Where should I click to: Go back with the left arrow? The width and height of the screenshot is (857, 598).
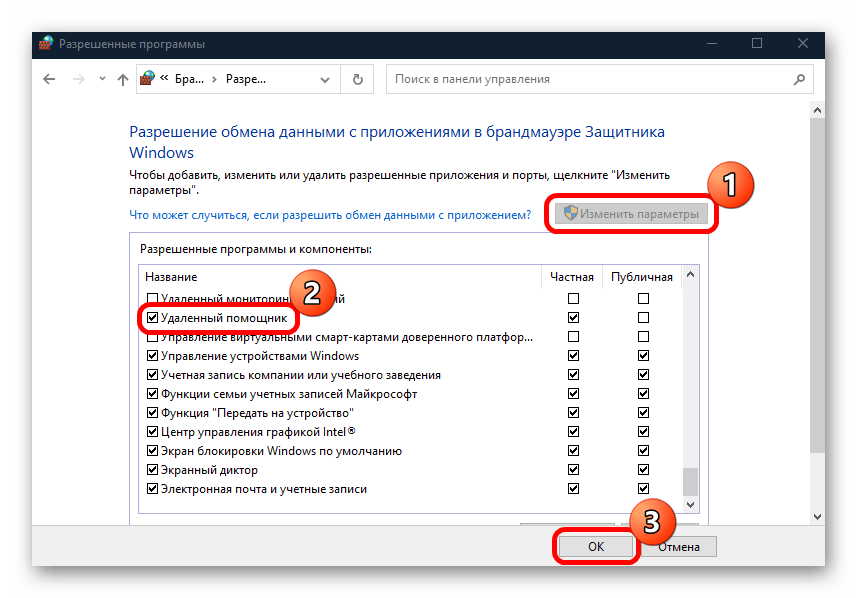(x=49, y=79)
